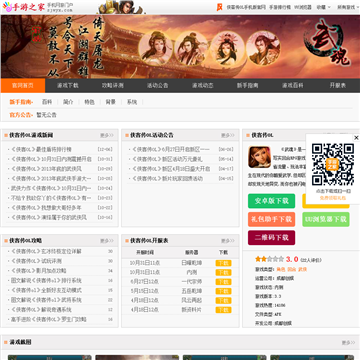Click 下载 button for 风云再起 server
Image resolution: width=360 pixels, height=360 pixels.
coord(223,300)
